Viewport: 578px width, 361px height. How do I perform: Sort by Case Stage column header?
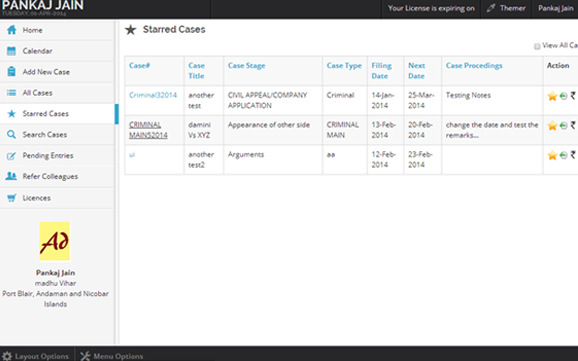[x=247, y=66]
